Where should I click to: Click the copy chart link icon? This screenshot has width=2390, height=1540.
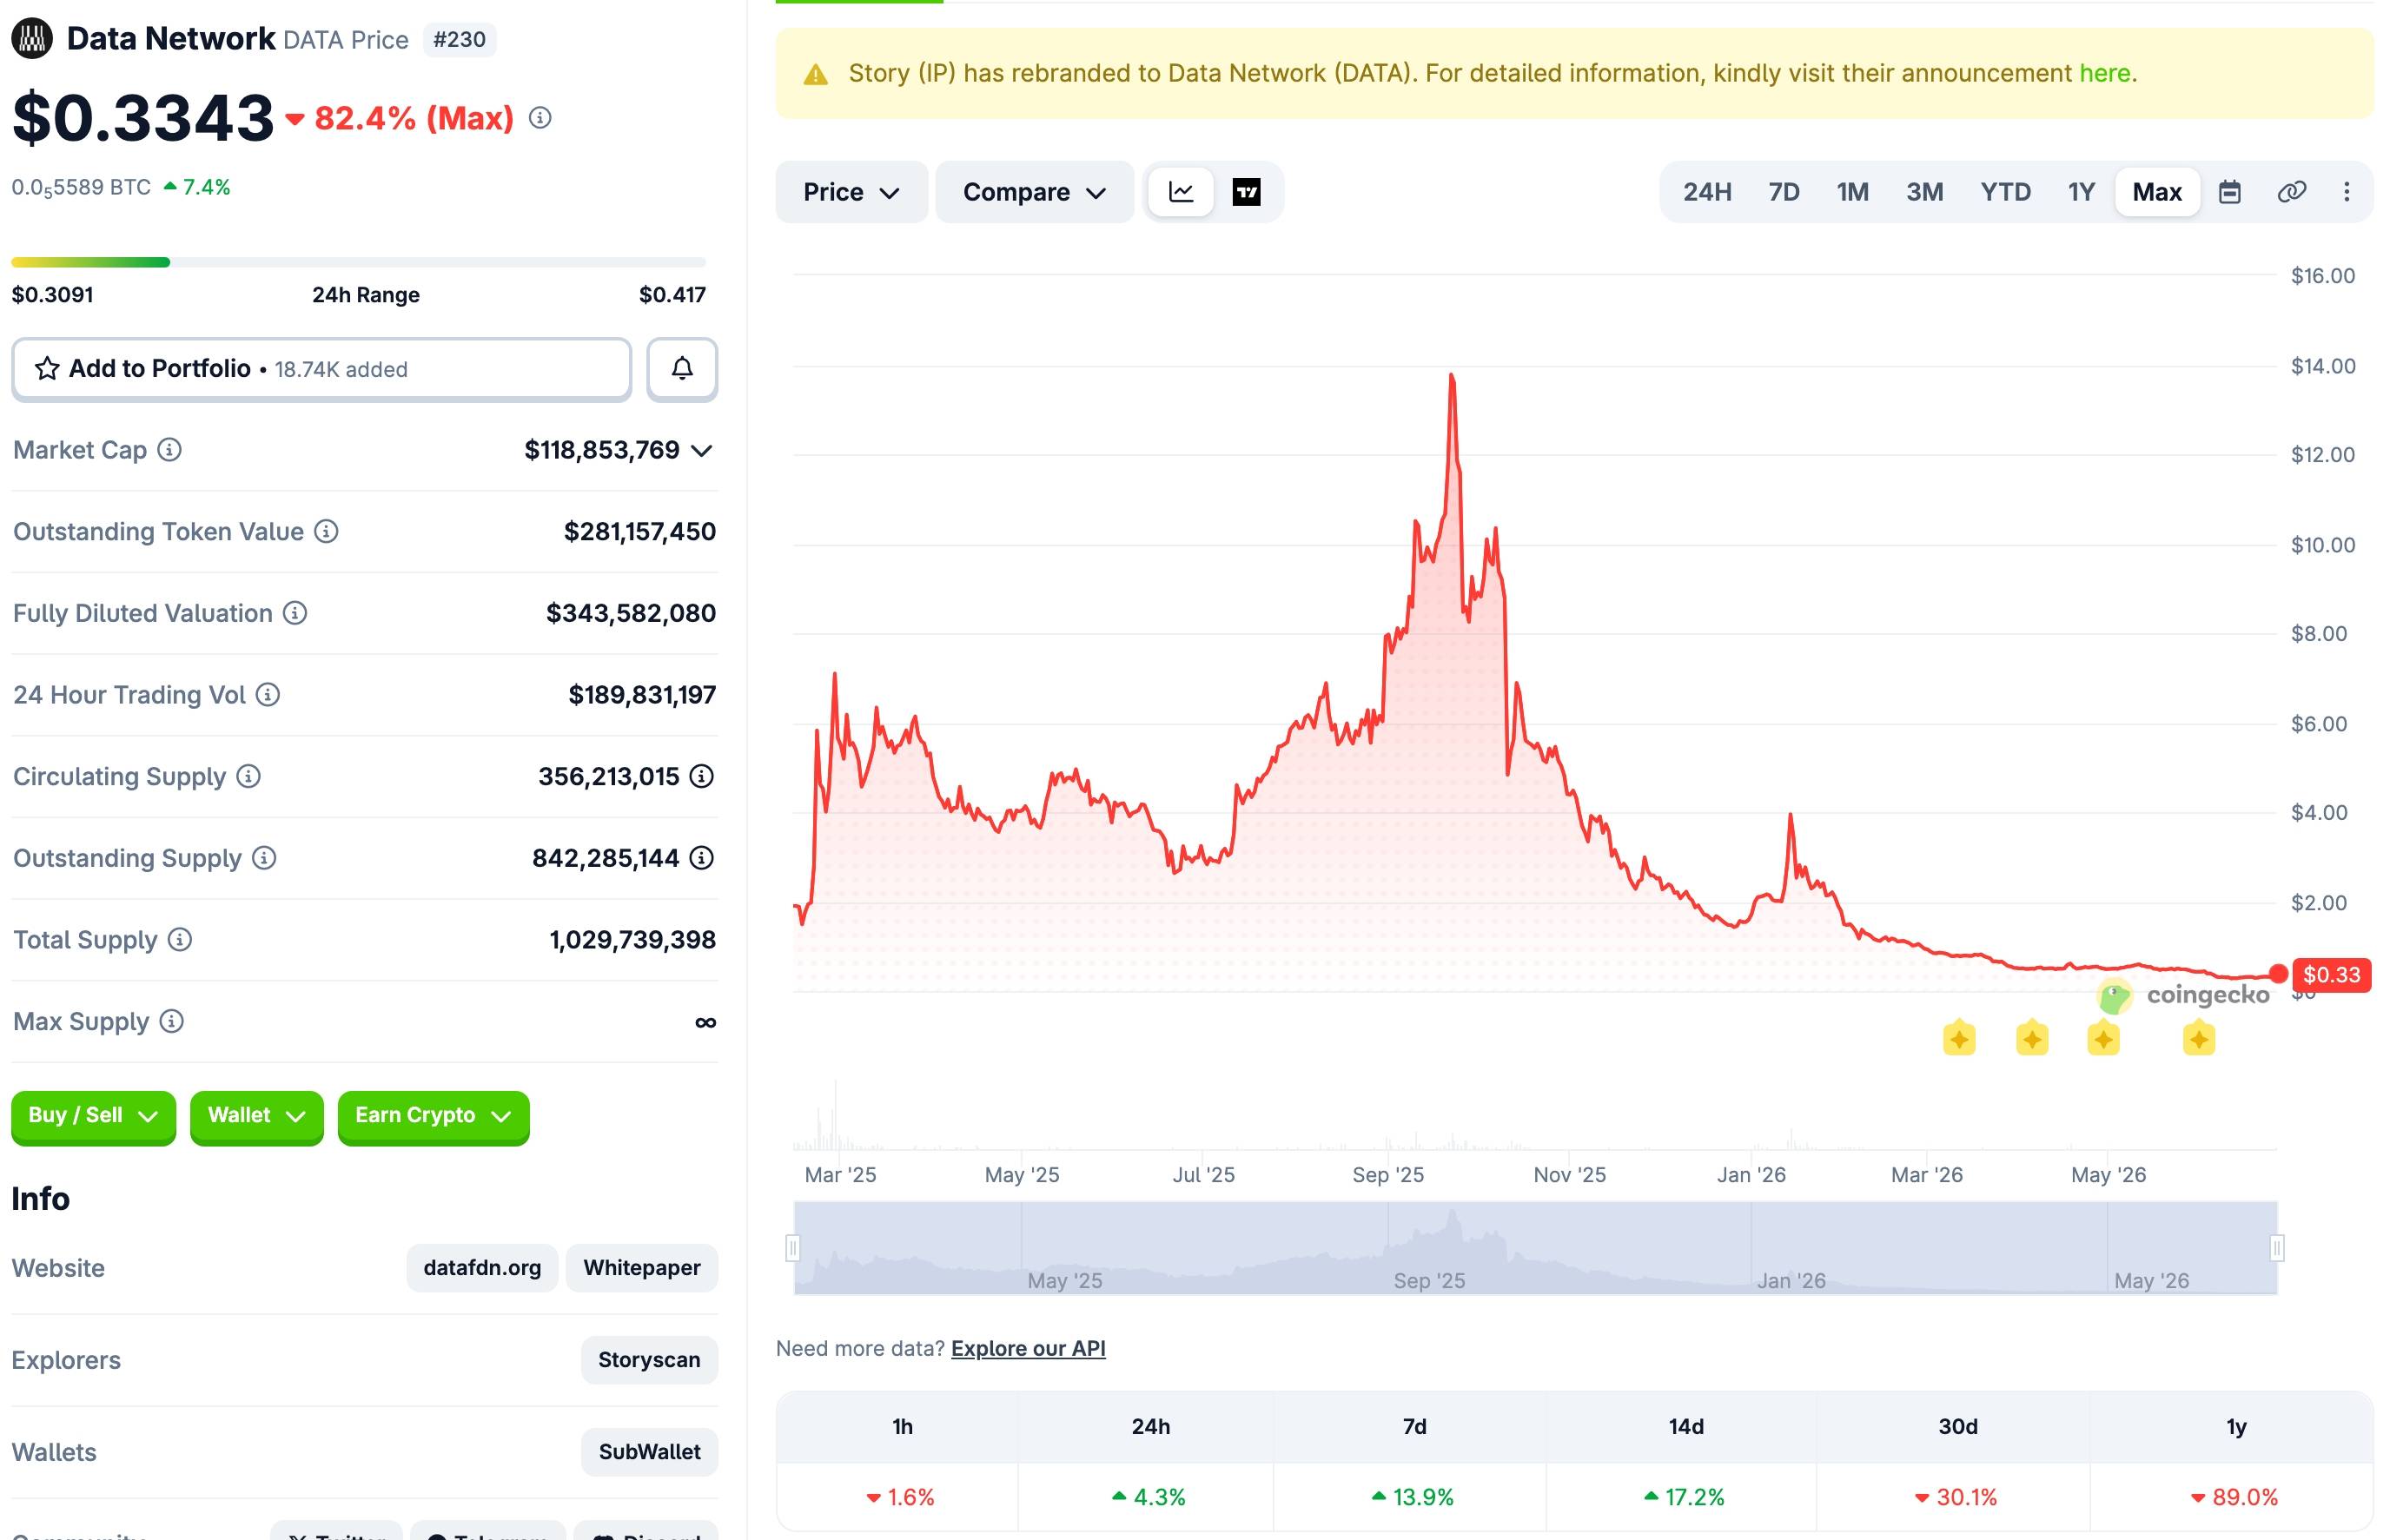(x=2291, y=192)
